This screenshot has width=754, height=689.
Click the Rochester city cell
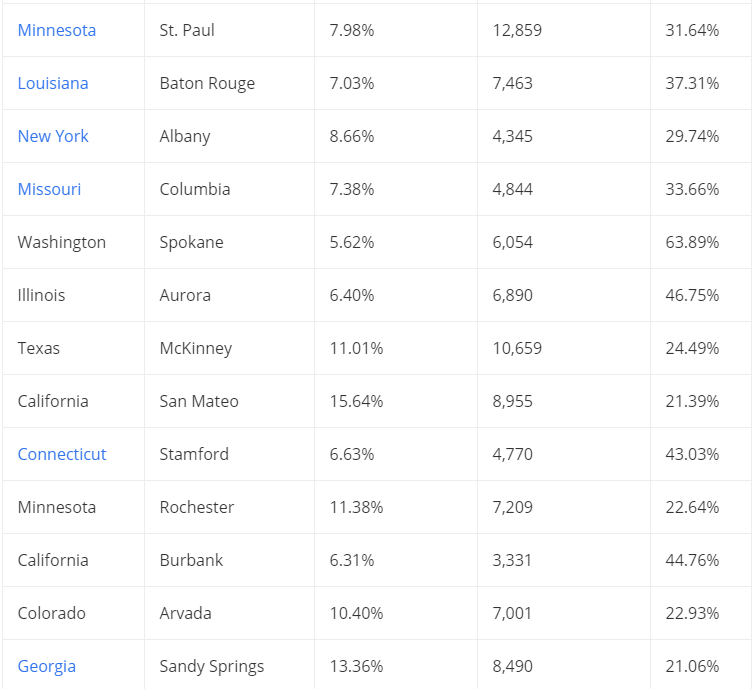(229, 507)
